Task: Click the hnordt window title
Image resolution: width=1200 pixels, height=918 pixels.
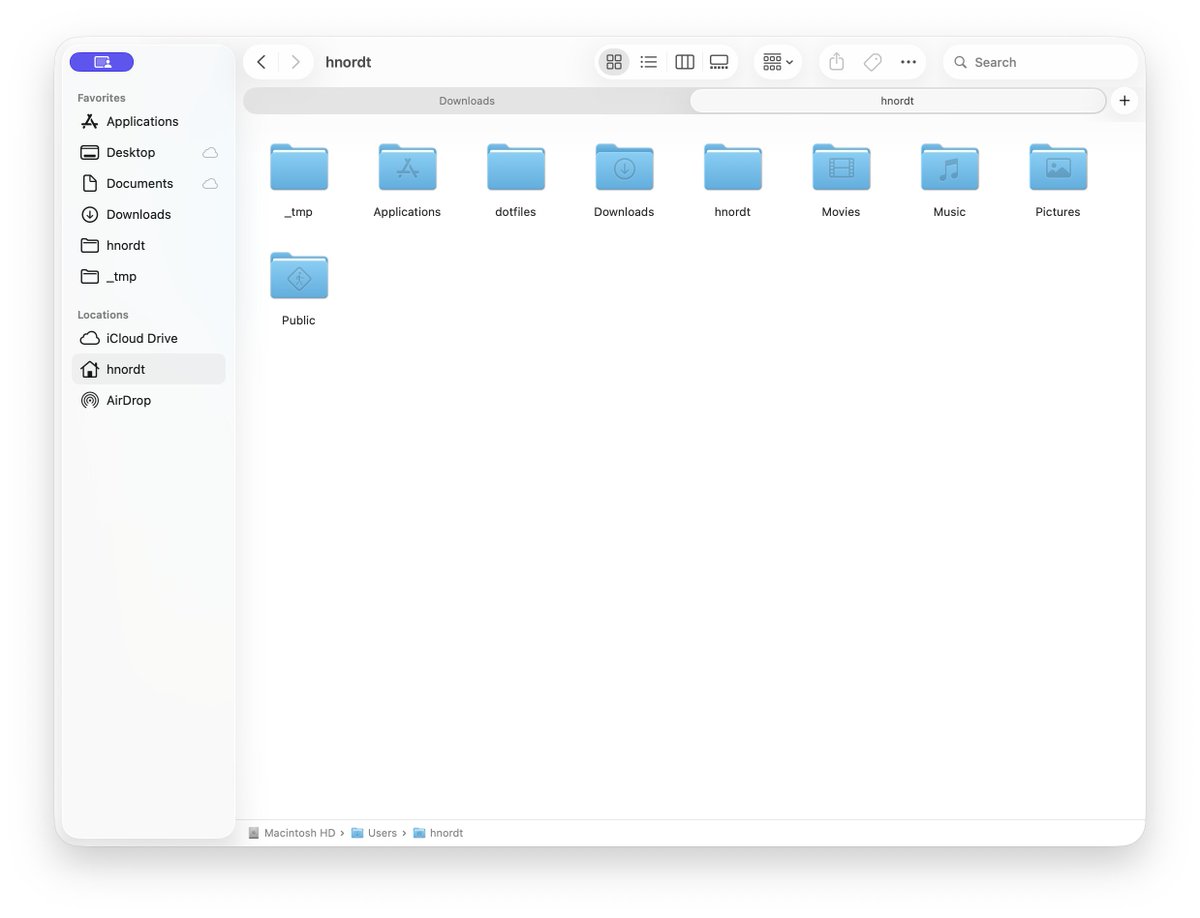Action: coord(348,62)
